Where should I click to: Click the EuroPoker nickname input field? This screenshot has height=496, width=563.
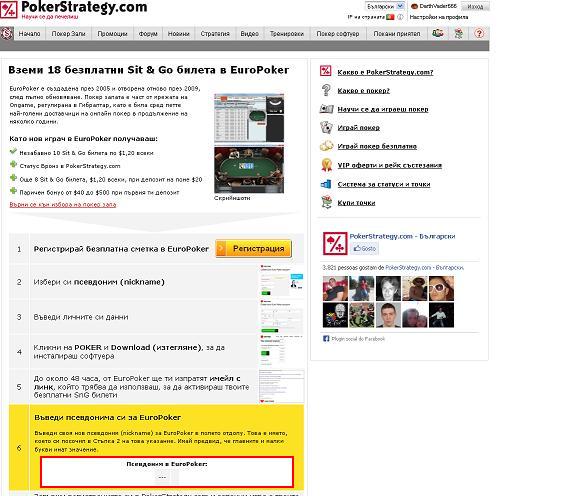click(167, 477)
